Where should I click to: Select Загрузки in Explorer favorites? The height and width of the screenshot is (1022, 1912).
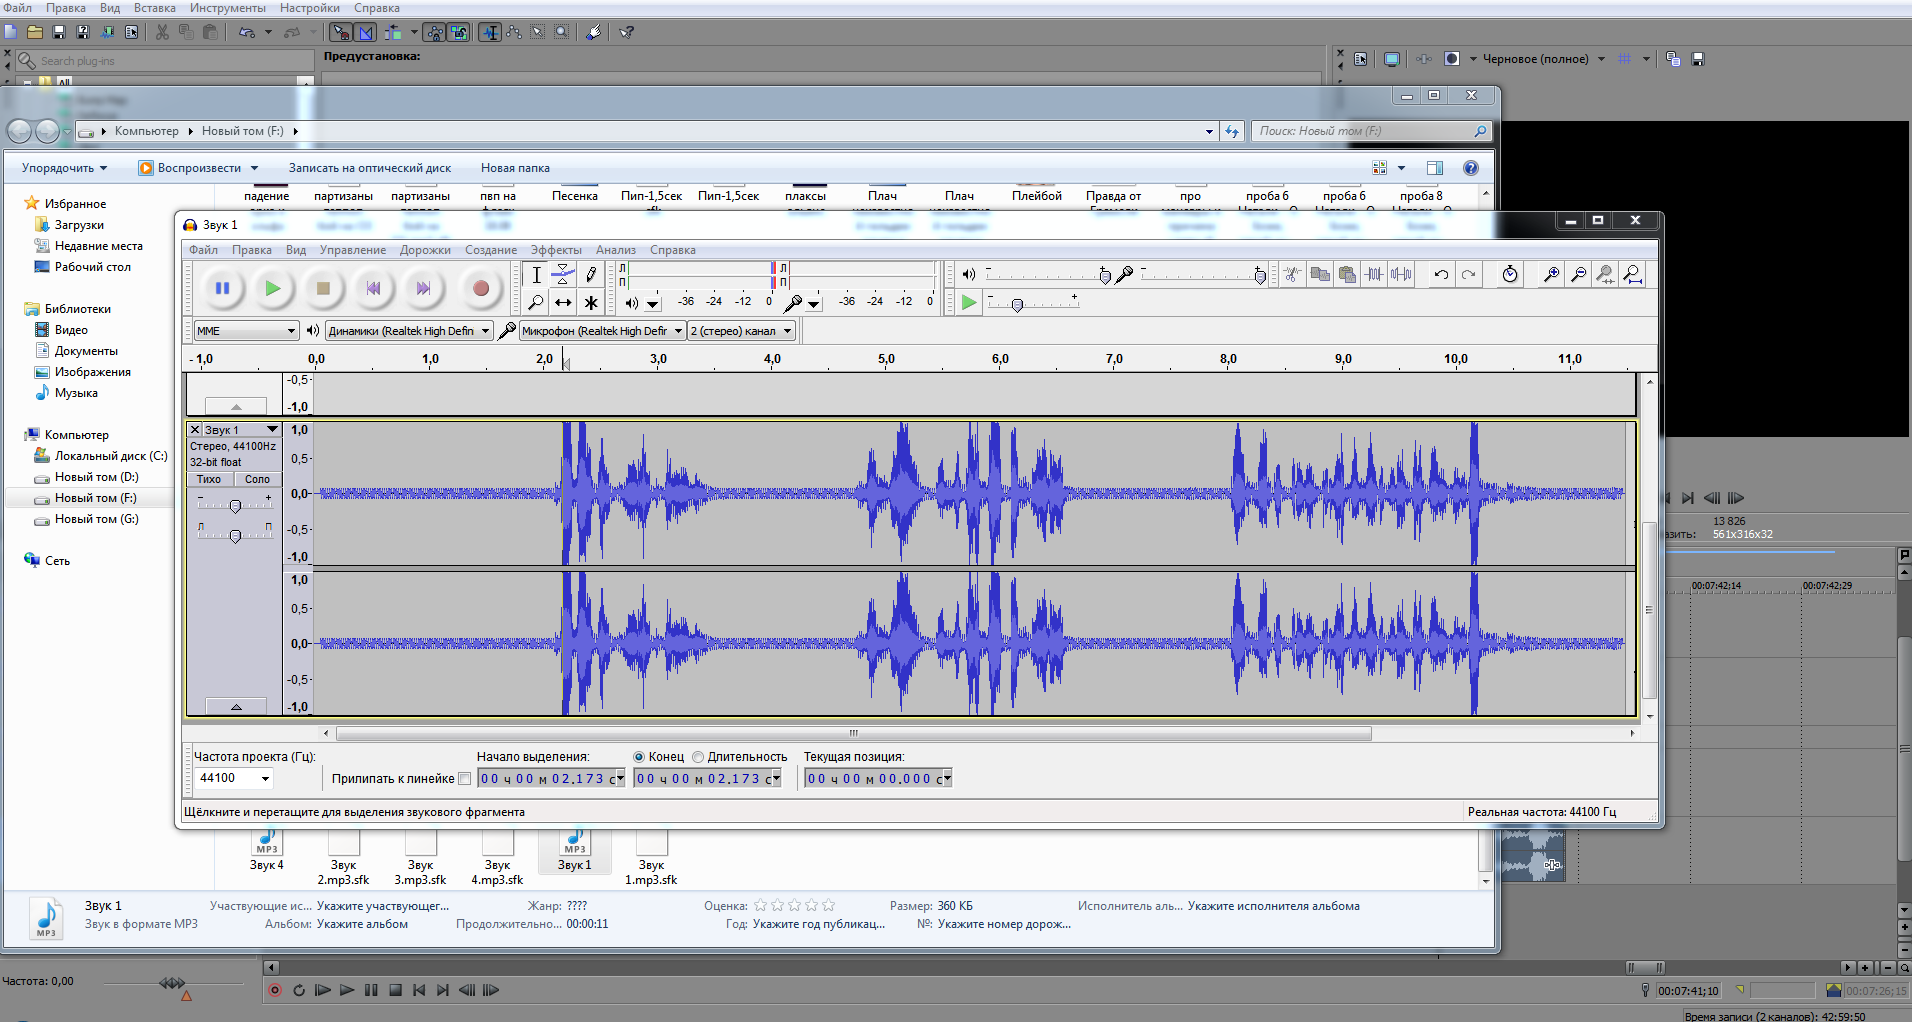coord(79,225)
